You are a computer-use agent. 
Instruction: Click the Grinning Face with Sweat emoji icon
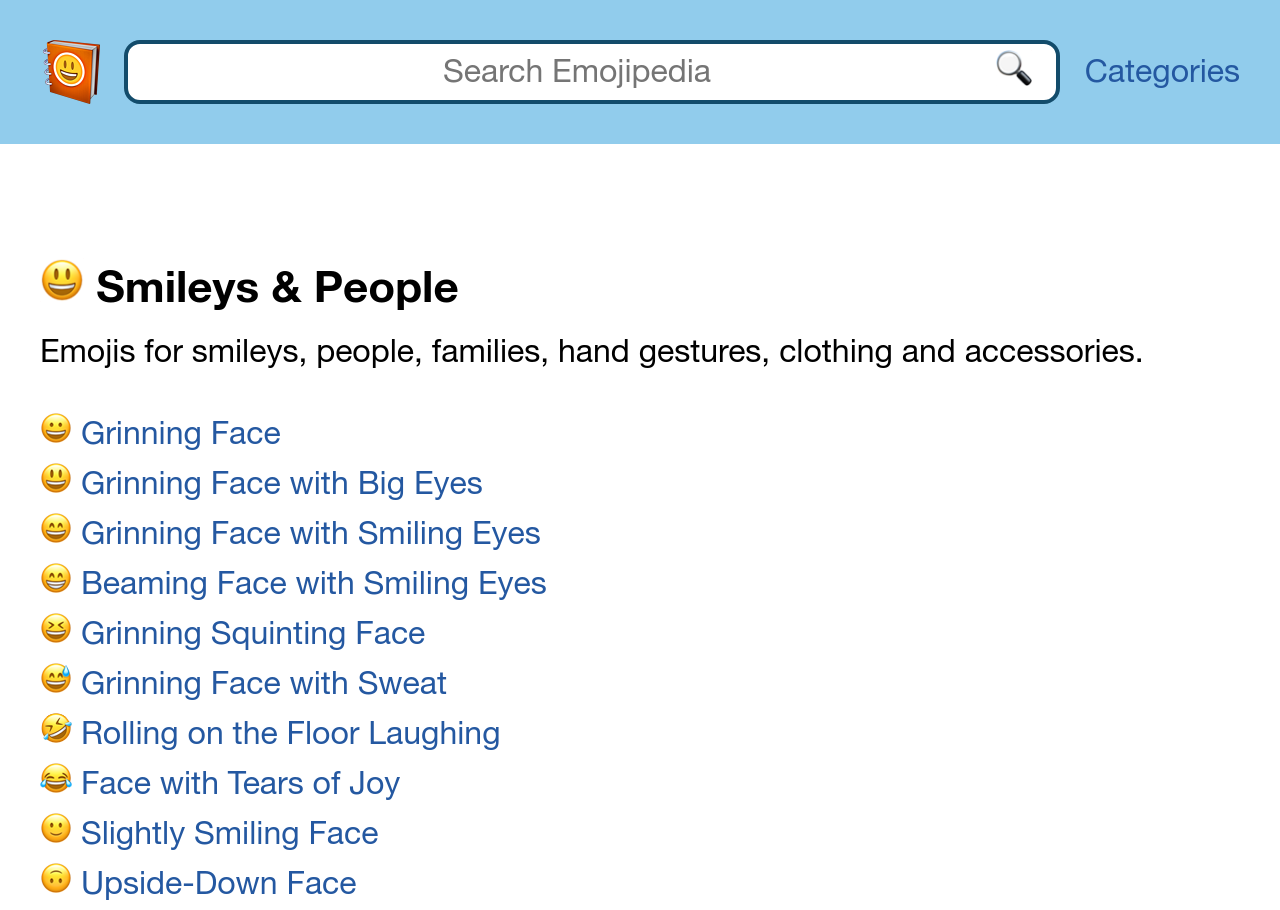pyautogui.click(x=56, y=679)
